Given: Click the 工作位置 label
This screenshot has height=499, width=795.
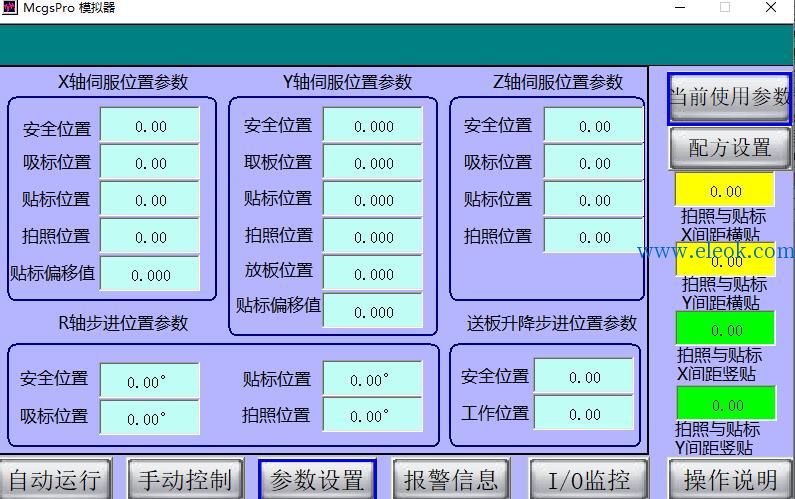Looking at the screenshot, I should pos(495,413).
